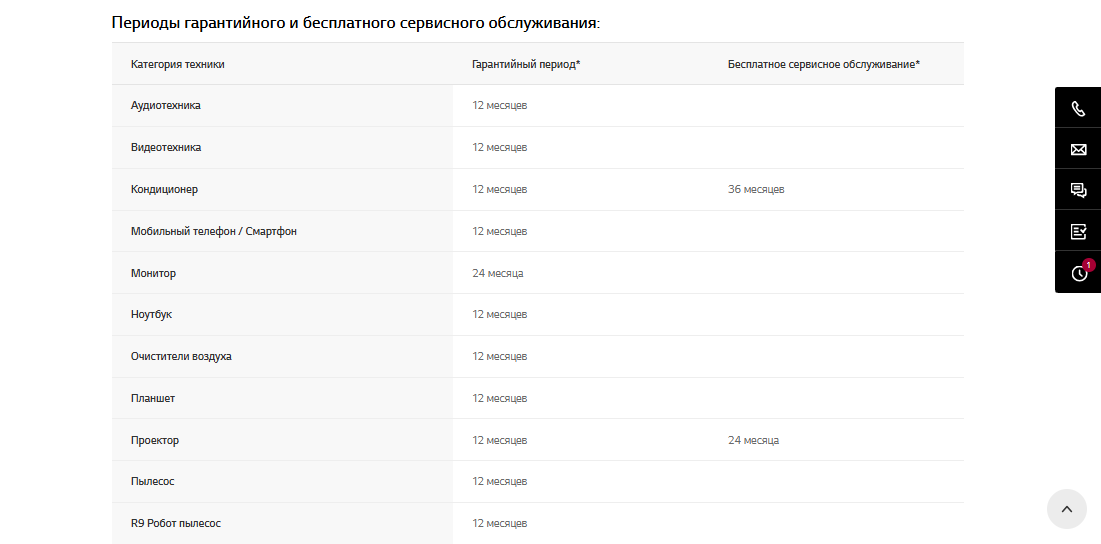Select '24 месяца' warranty in Монитор row
Viewport: 1101px width, 544px height.
498,273
